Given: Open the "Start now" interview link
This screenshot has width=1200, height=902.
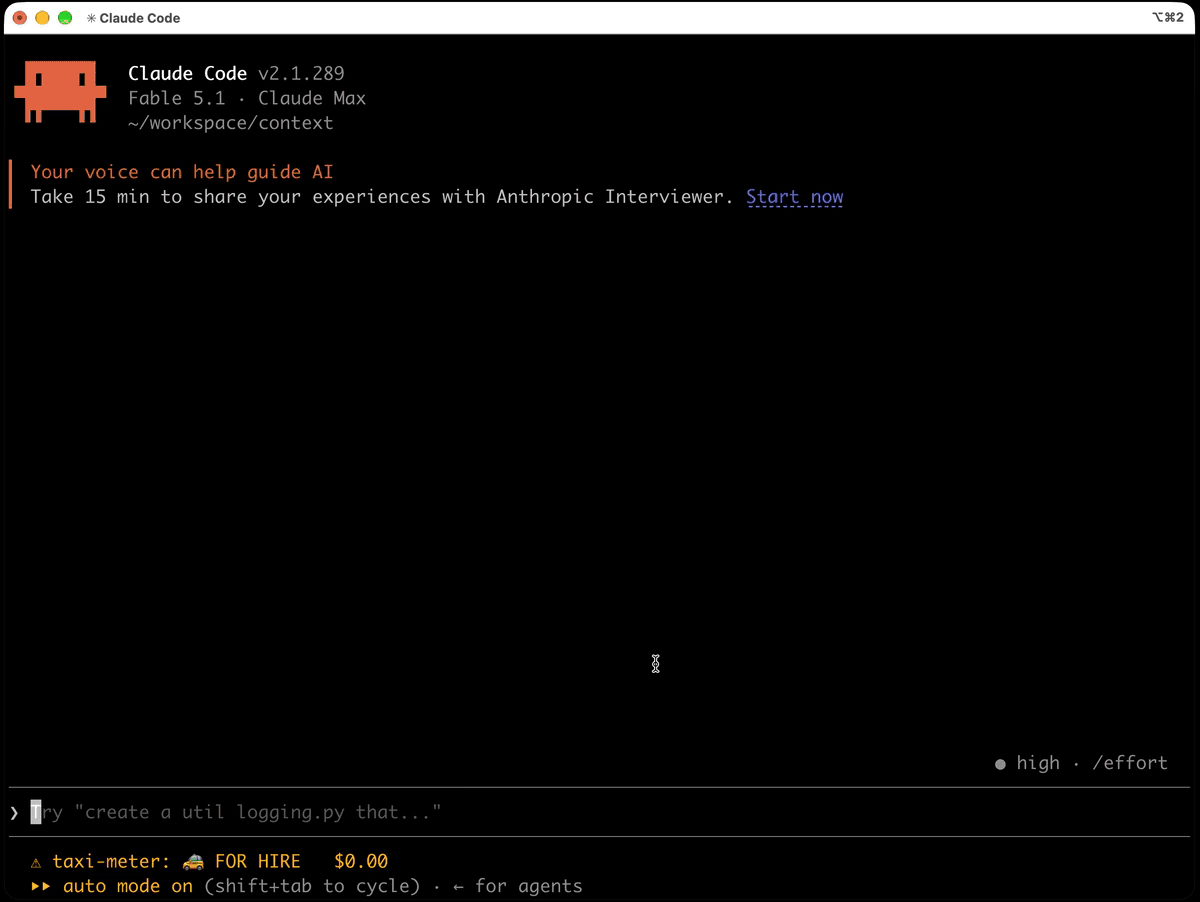Looking at the screenshot, I should 795,197.
